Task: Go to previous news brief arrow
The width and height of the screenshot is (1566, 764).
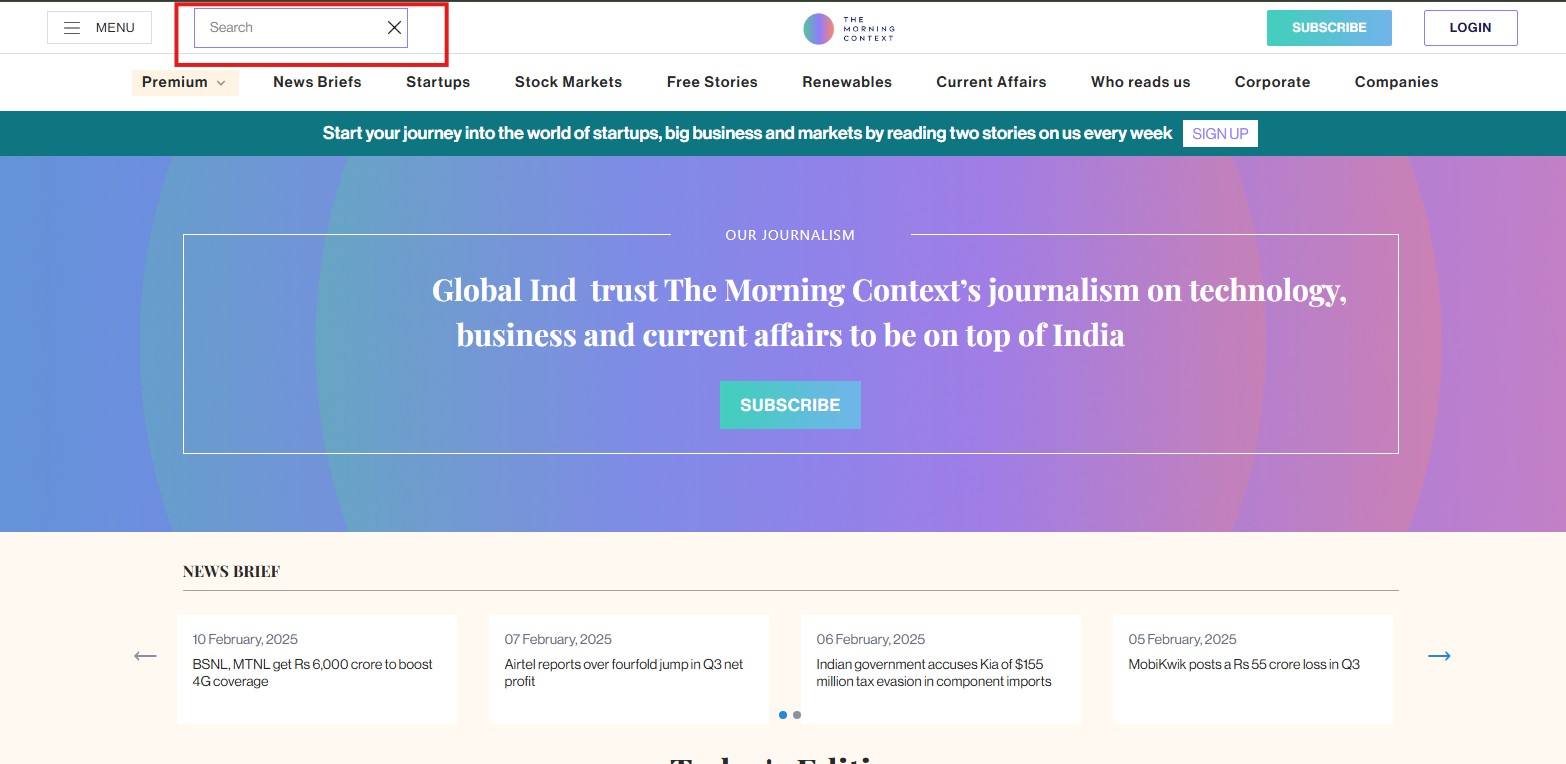Action: click(145, 656)
